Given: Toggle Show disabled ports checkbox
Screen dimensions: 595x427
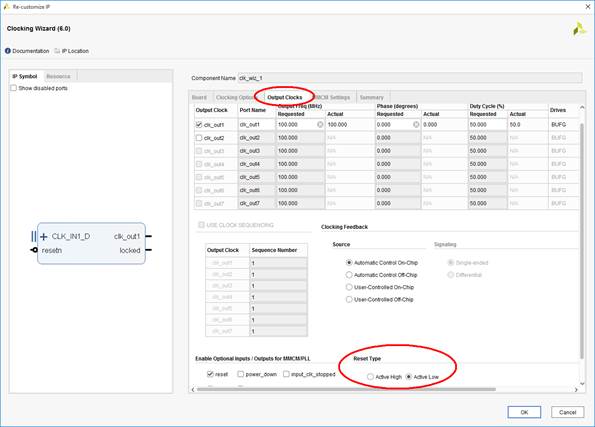Looking at the screenshot, I should pyautogui.click(x=14, y=88).
